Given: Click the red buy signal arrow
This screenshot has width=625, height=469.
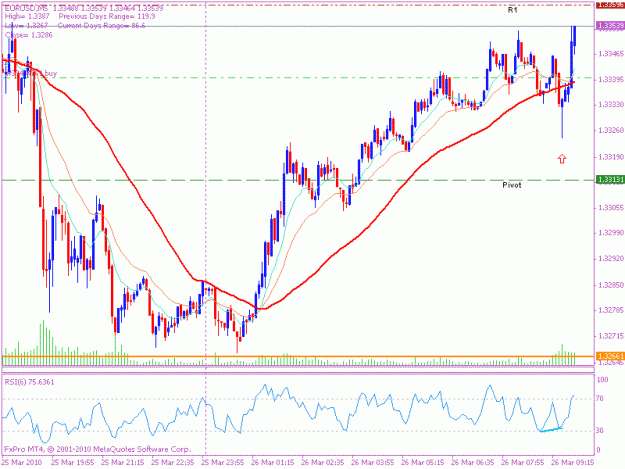Looking at the screenshot, I should (x=562, y=159).
